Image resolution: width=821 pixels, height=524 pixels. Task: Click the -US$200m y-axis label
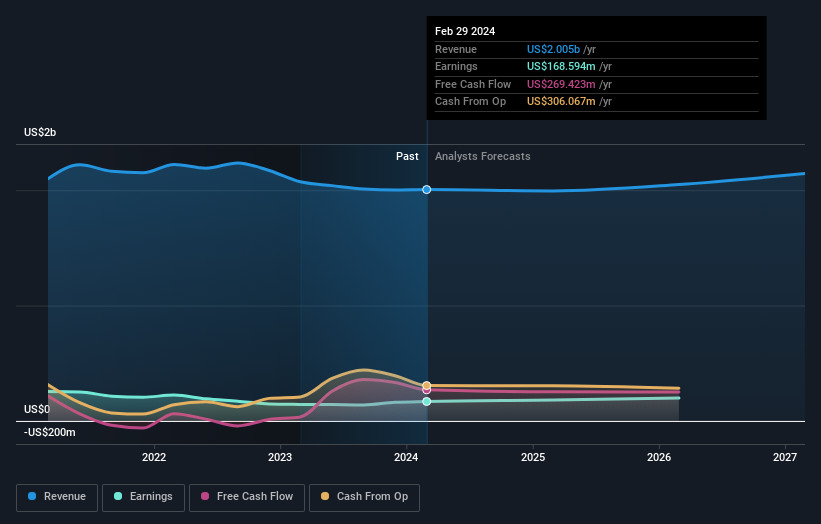pyautogui.click(x=50, y=432)
